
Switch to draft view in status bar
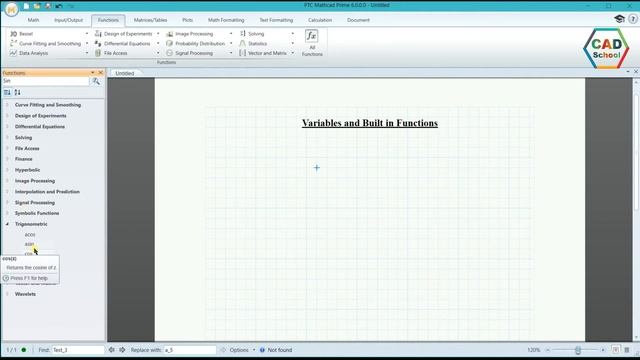point(627,350)
